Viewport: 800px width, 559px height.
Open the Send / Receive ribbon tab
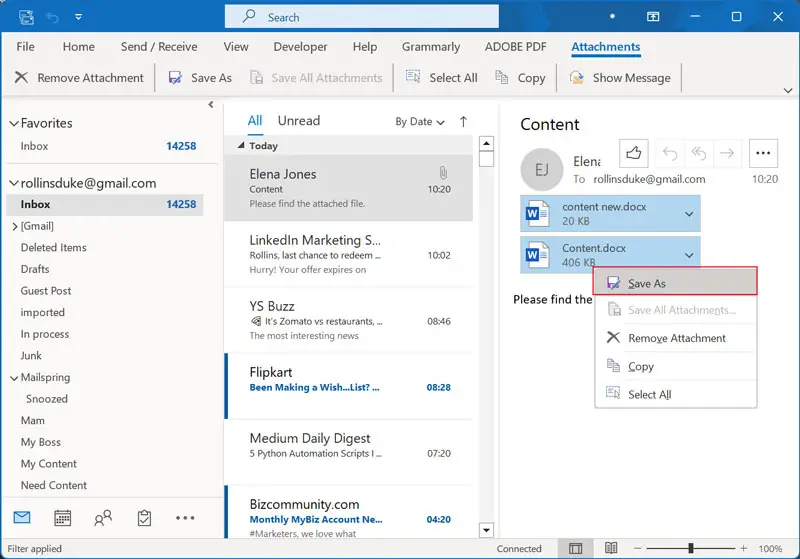(x=159, y=47)
